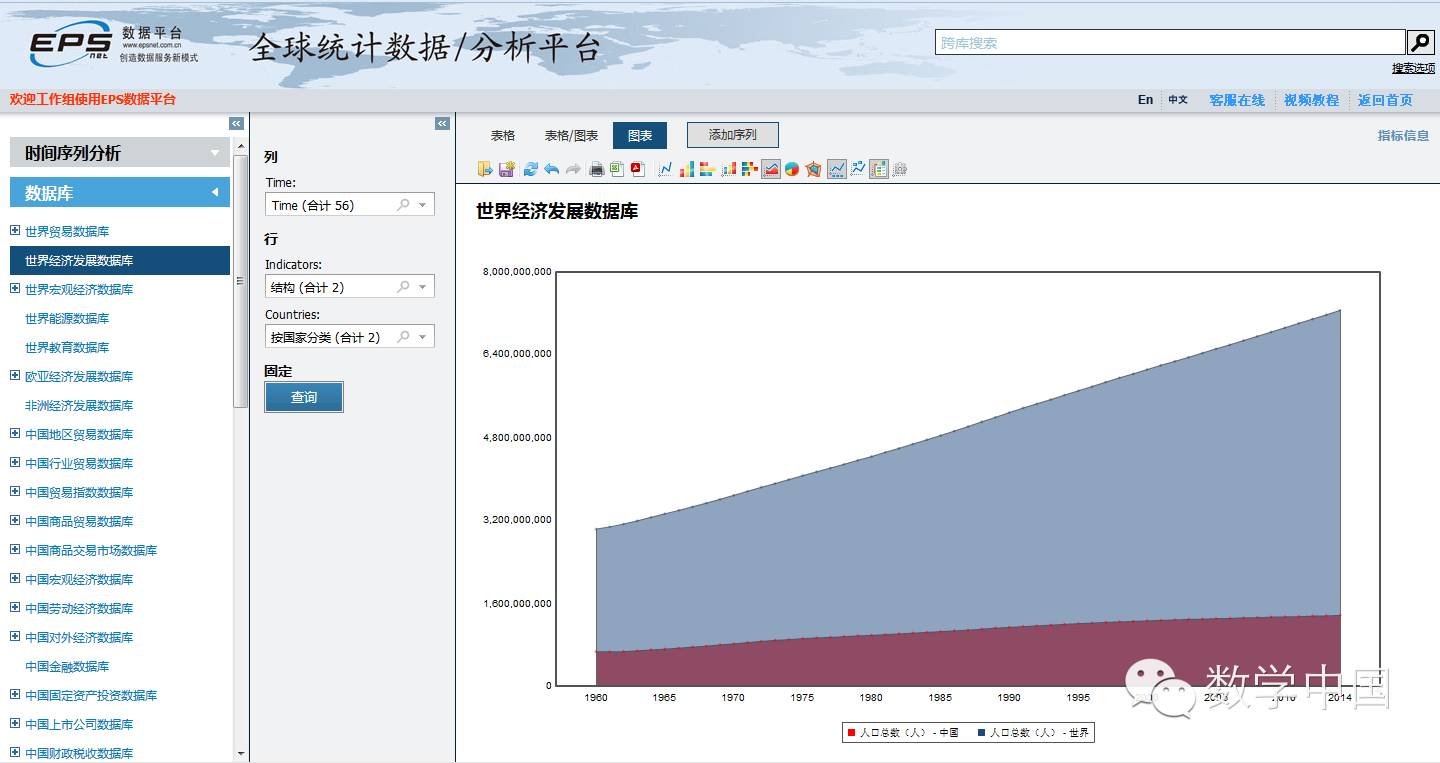The height and width of the screenshot is (763, 1440).
Task: Export chart data to Excel
Action: [x=617, y=169]
